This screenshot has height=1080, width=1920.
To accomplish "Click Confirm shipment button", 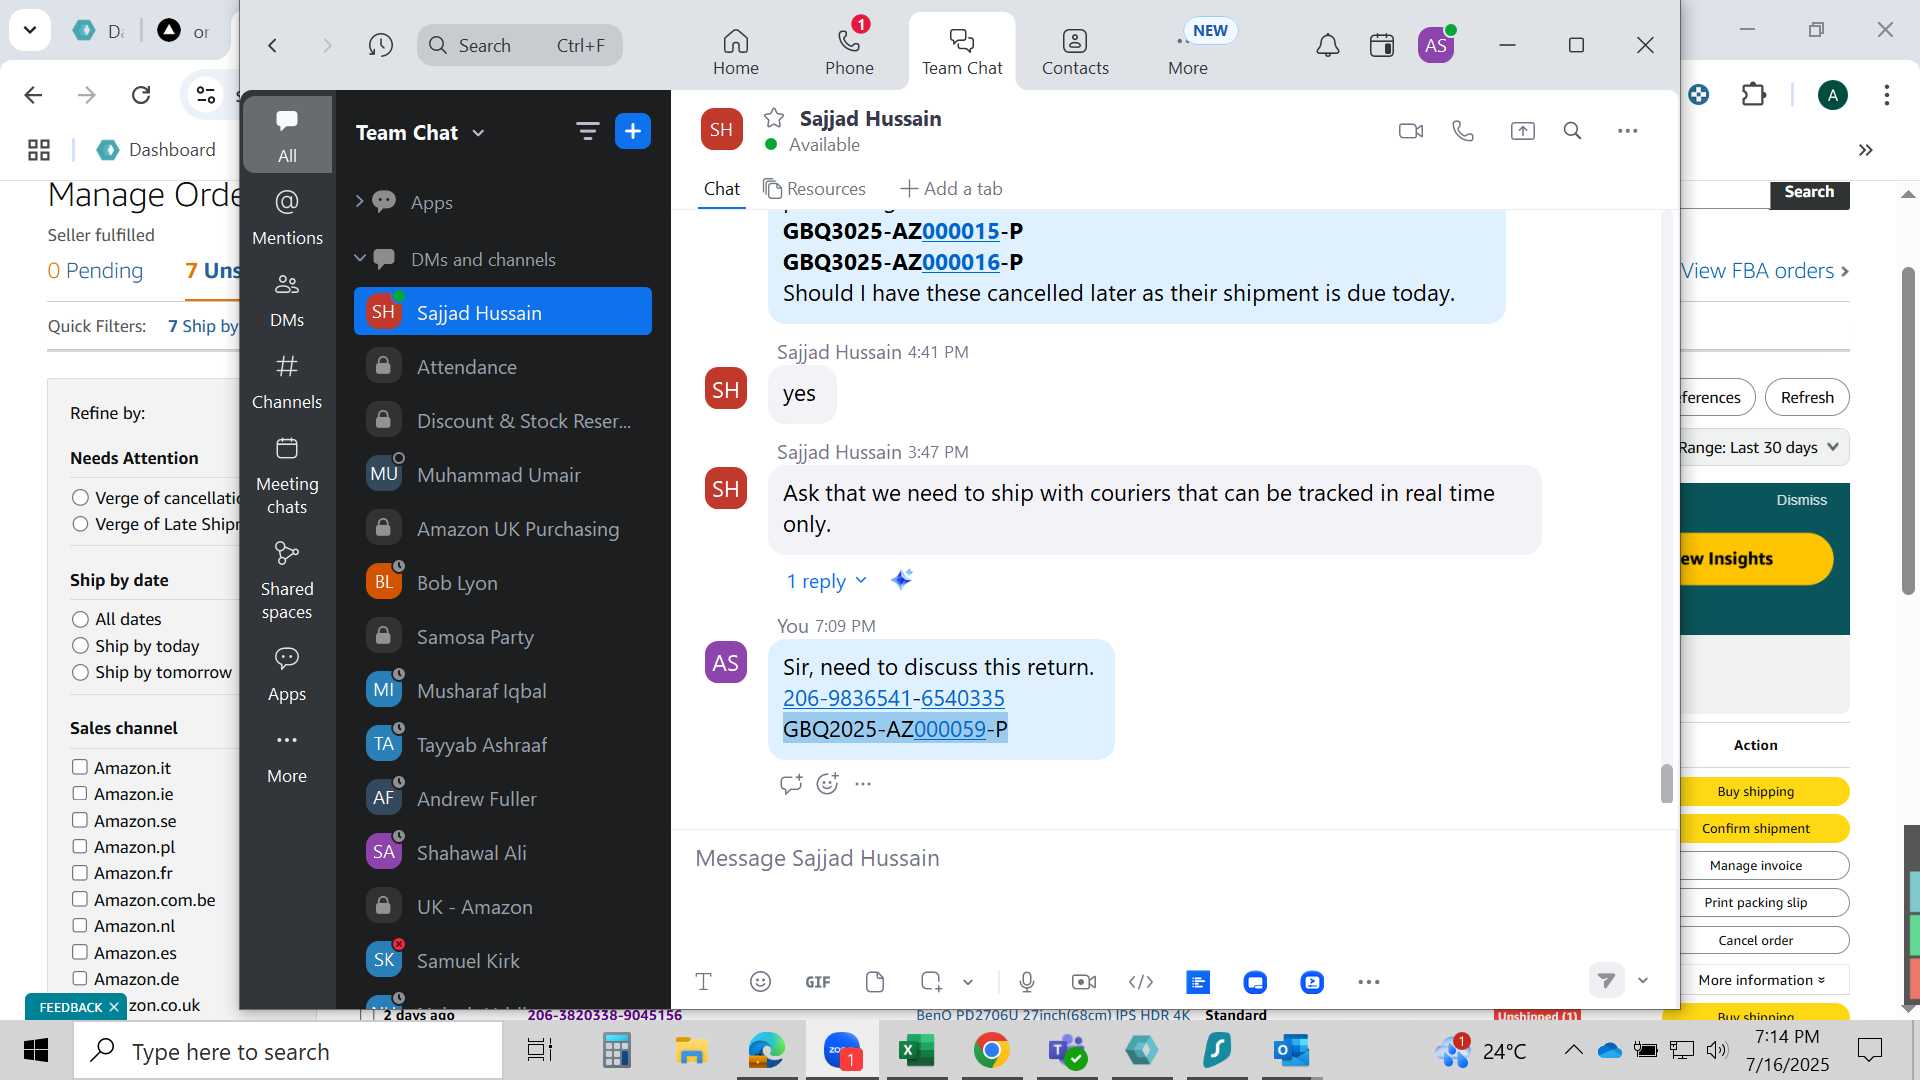I will pyautogui.click(x=1756, y=828).
